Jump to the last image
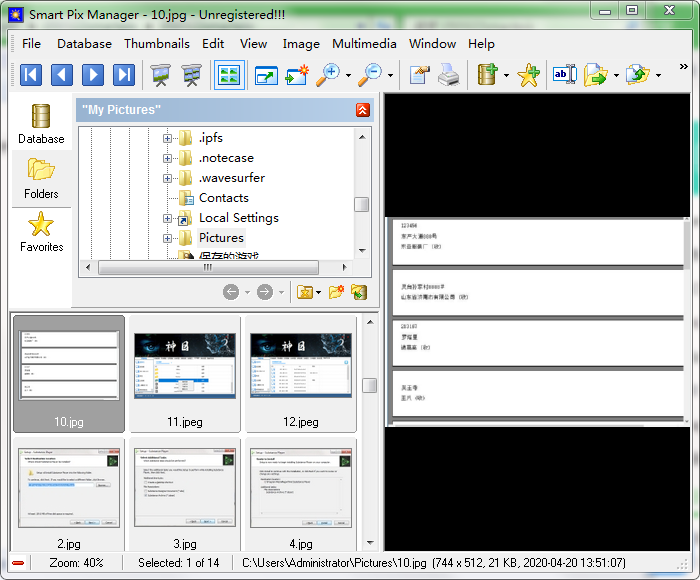This screenshot has height=580, width=700. pos(124,74)
